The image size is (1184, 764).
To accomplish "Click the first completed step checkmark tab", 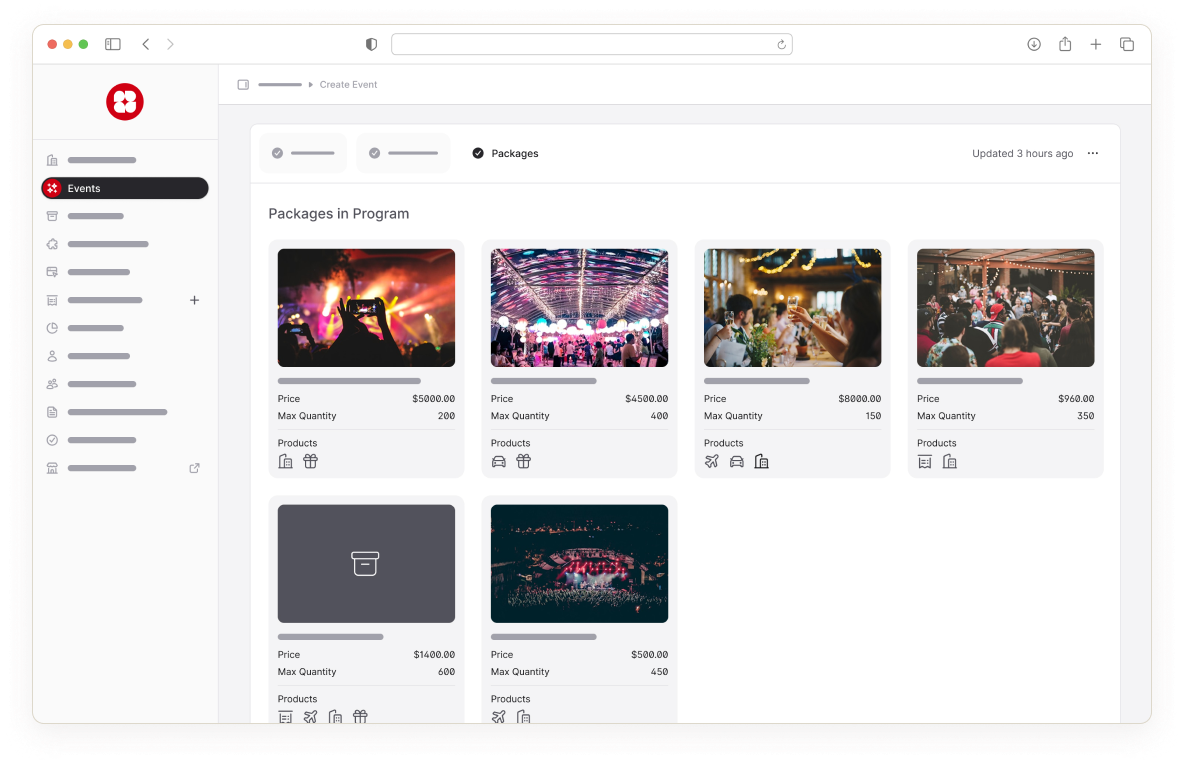I will point(303,153).
